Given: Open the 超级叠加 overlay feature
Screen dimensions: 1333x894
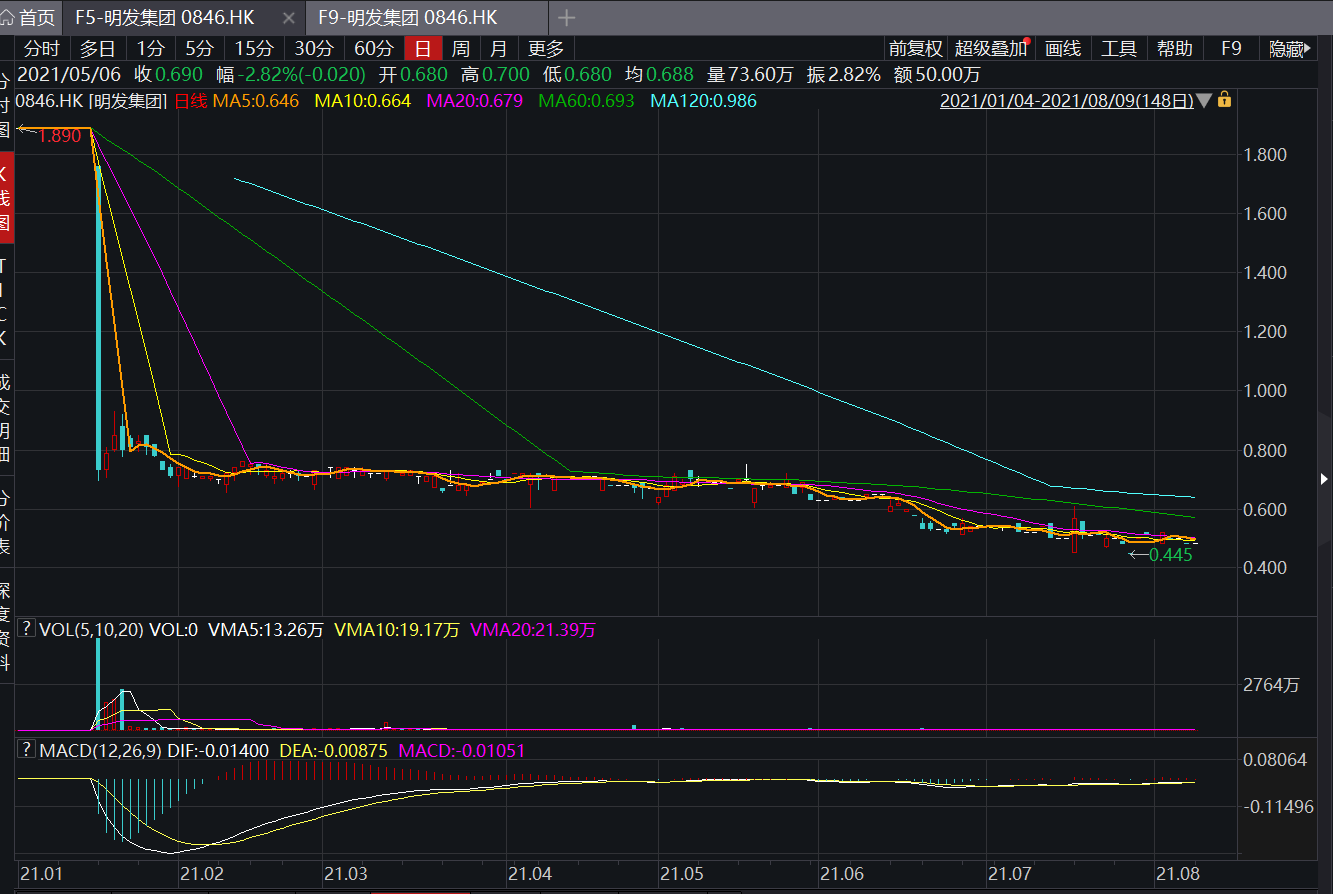Looking at the screenshot, I should pyautogui.click(x=990, y=49).
